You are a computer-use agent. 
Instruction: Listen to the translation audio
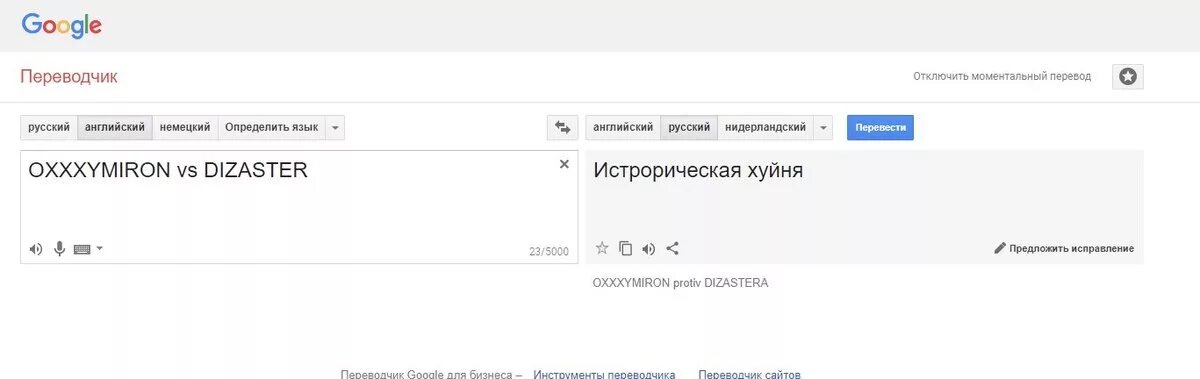pos(649,249)
